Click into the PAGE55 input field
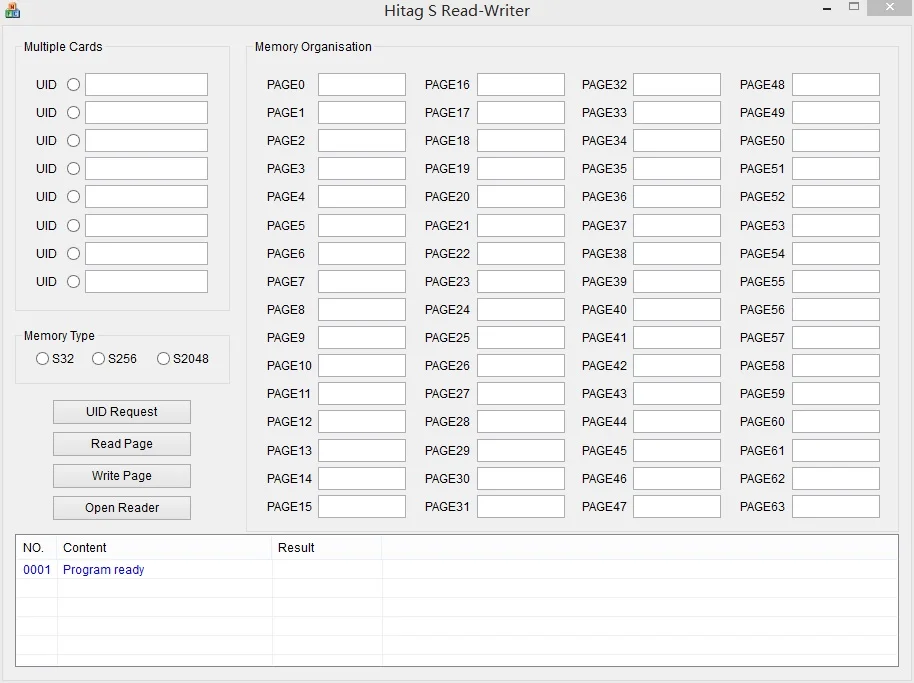 pos(836,281)
